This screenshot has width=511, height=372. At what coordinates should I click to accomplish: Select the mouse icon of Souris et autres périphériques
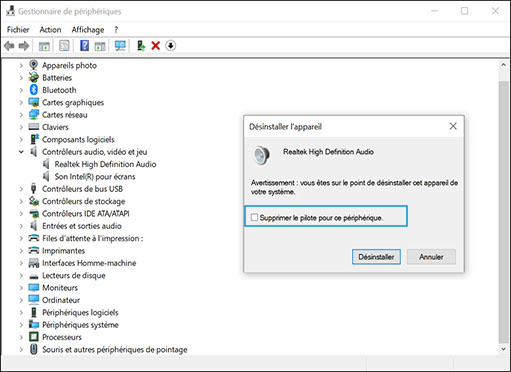(34, 349)
